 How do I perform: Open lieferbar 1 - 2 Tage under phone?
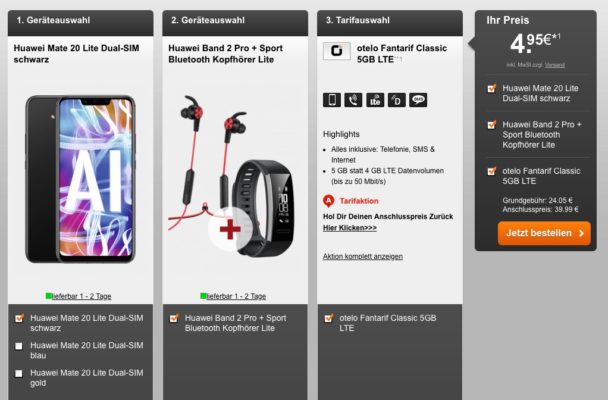coord(81,296)
